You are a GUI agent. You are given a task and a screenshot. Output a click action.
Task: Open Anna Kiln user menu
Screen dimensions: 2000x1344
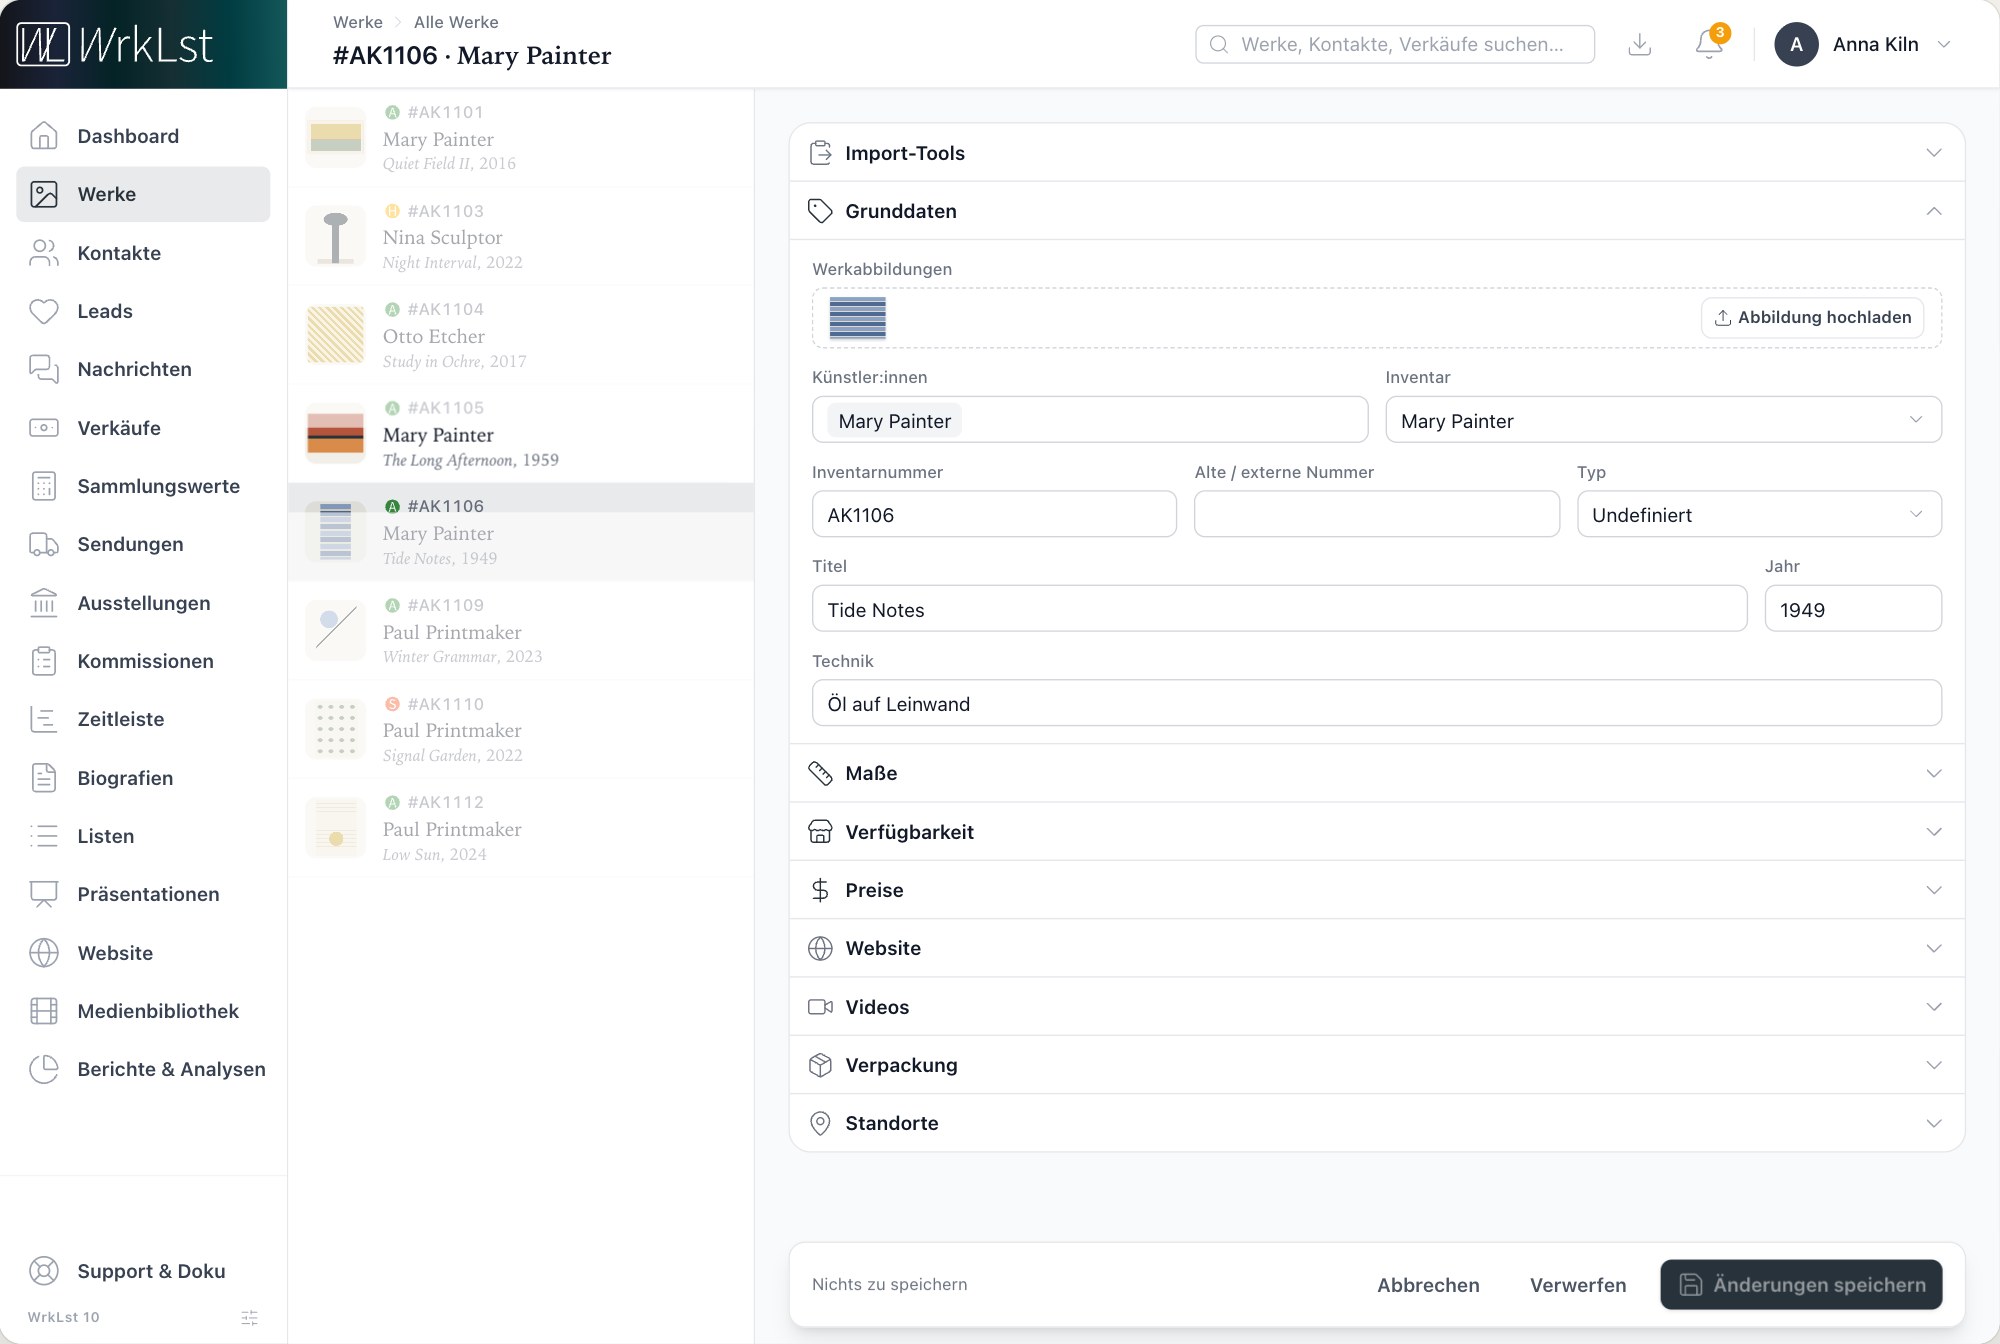tap(1864, 44)
